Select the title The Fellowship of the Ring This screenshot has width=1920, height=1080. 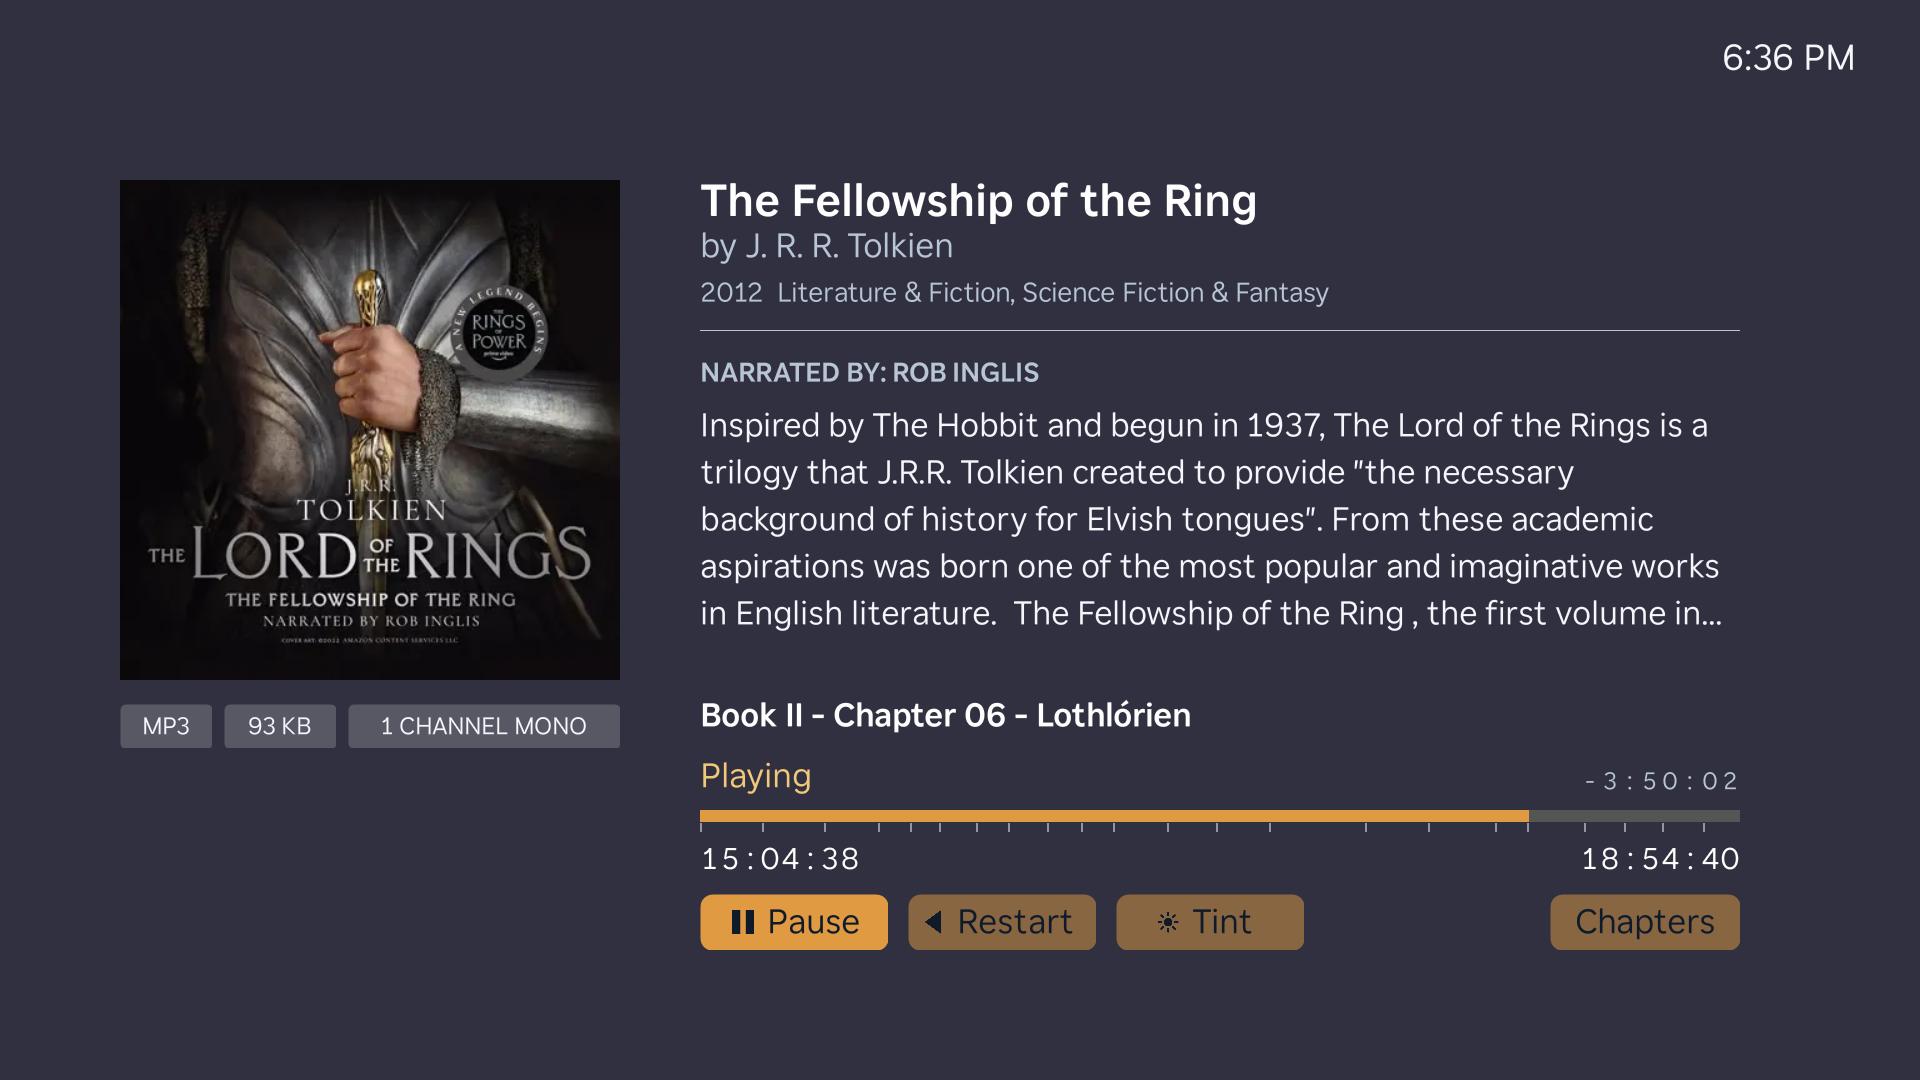978,201
